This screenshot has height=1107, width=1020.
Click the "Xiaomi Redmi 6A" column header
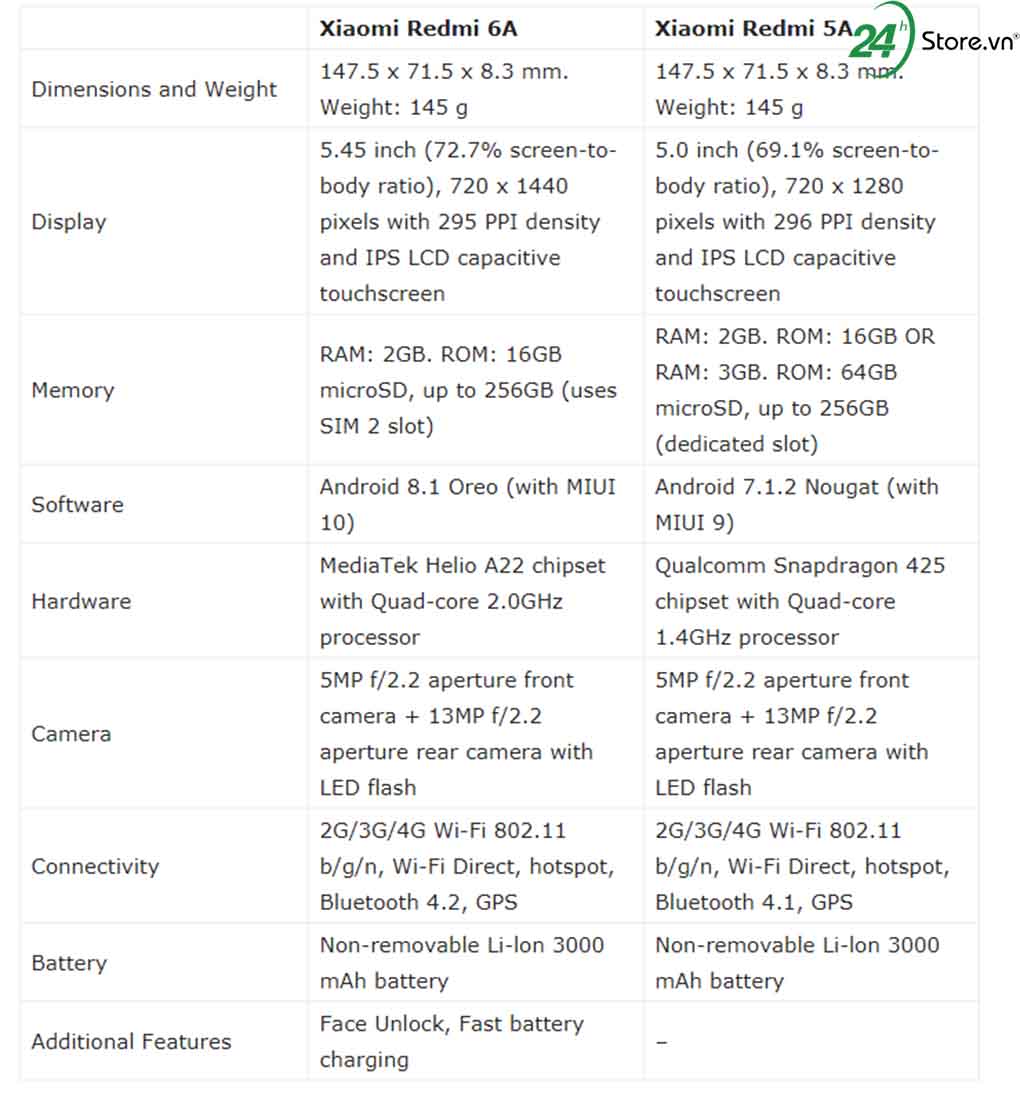click(418, 28)
